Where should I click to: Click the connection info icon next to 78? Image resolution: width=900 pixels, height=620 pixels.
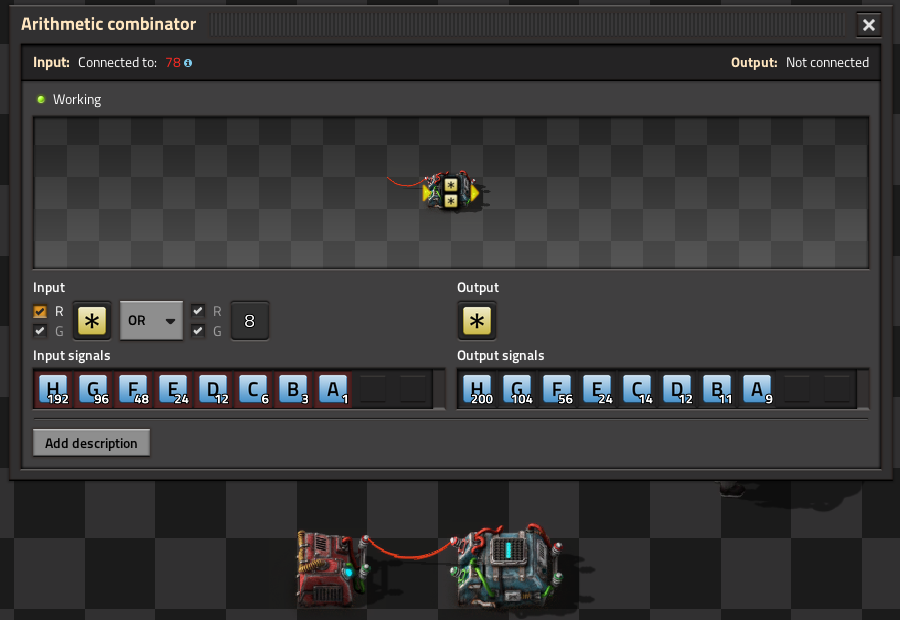(188, 63)
